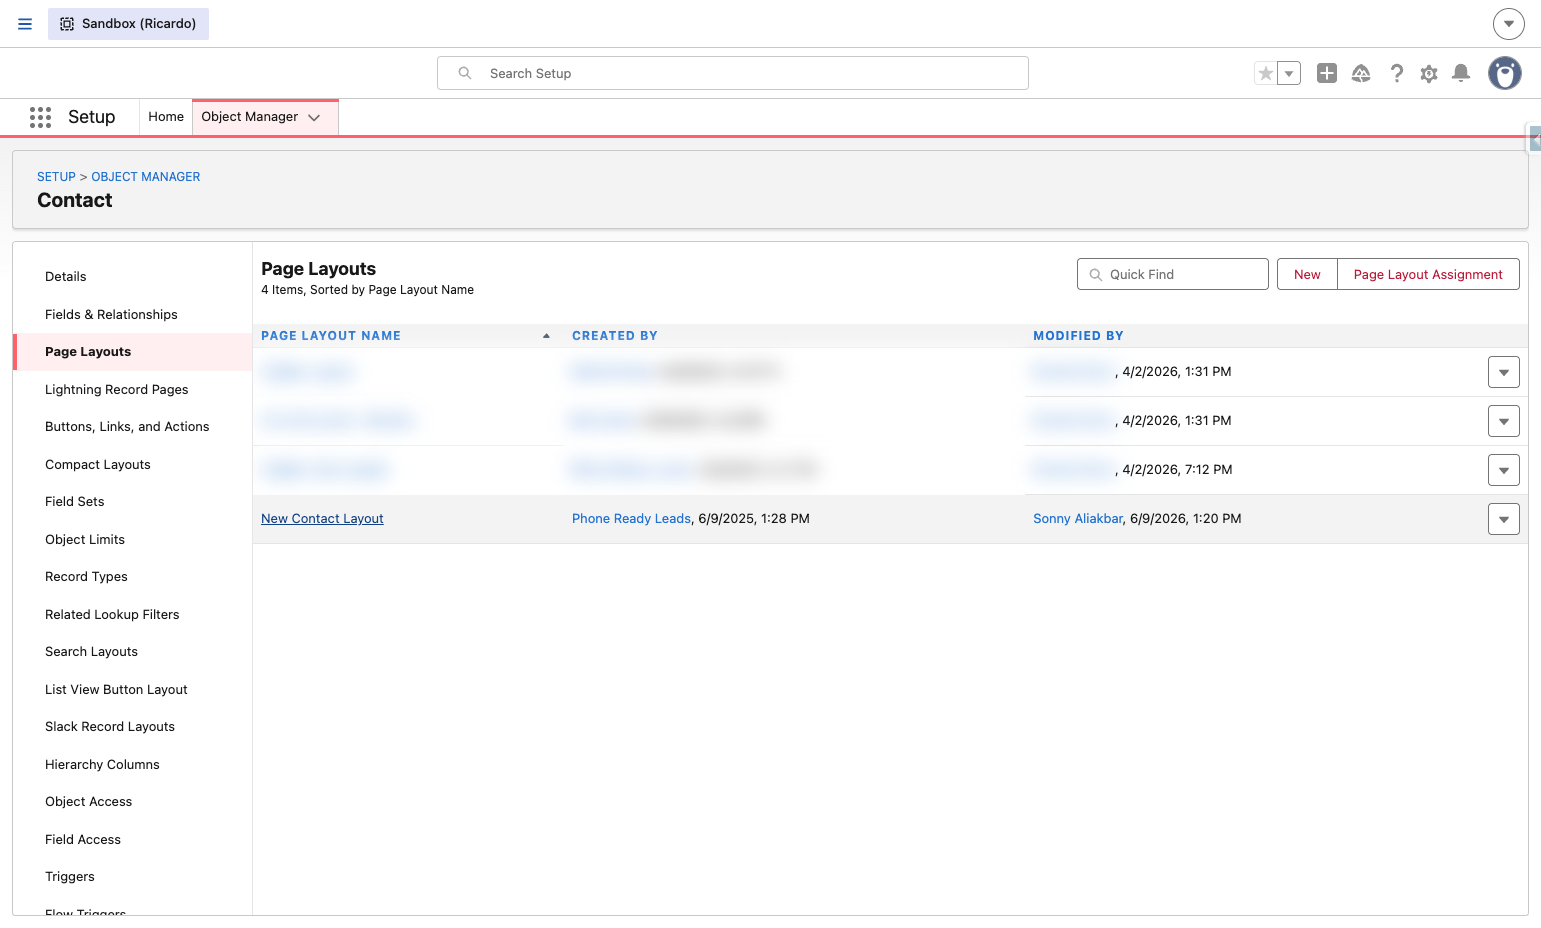1541x928 pixels.
Task: Open Field Sets in the sidebar
Action: click(75, 502)
